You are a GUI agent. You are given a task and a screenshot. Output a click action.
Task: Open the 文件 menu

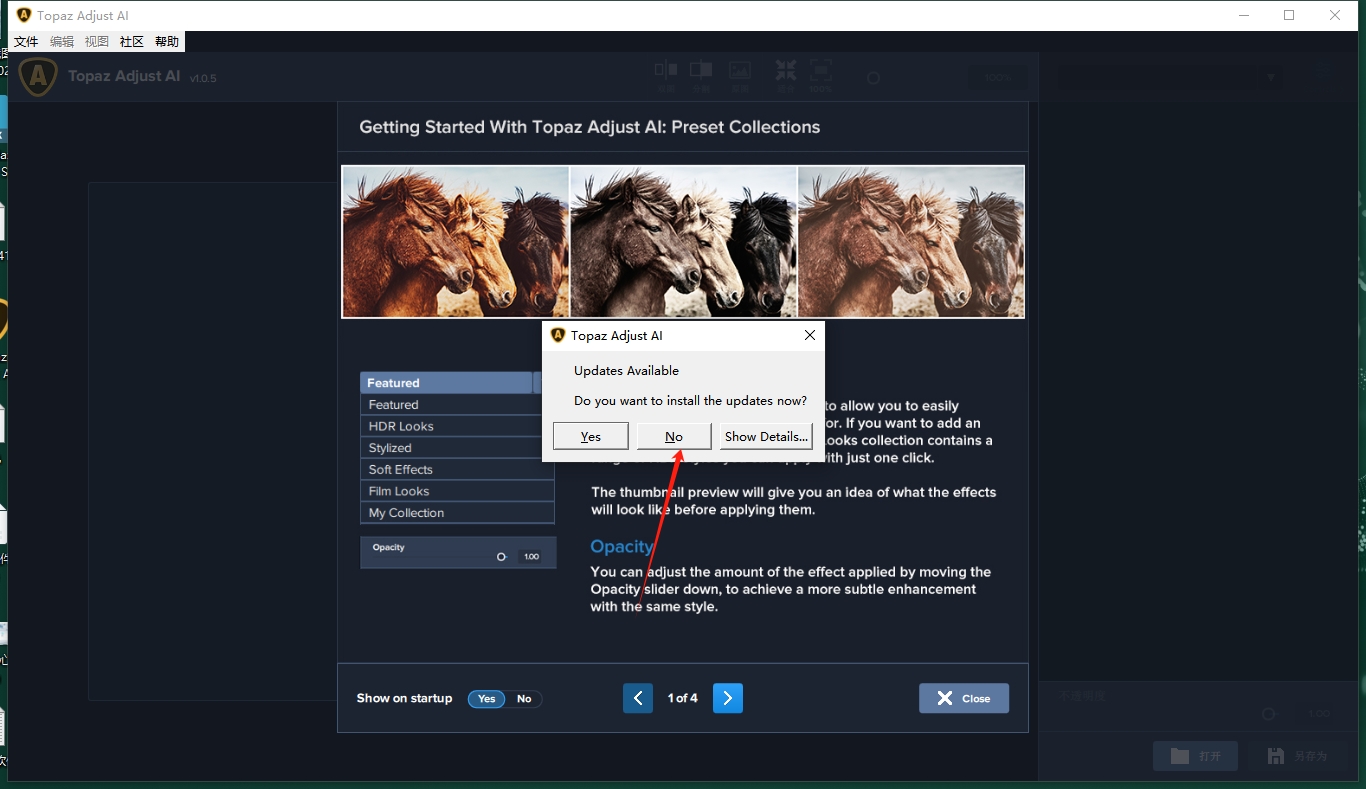26,42
